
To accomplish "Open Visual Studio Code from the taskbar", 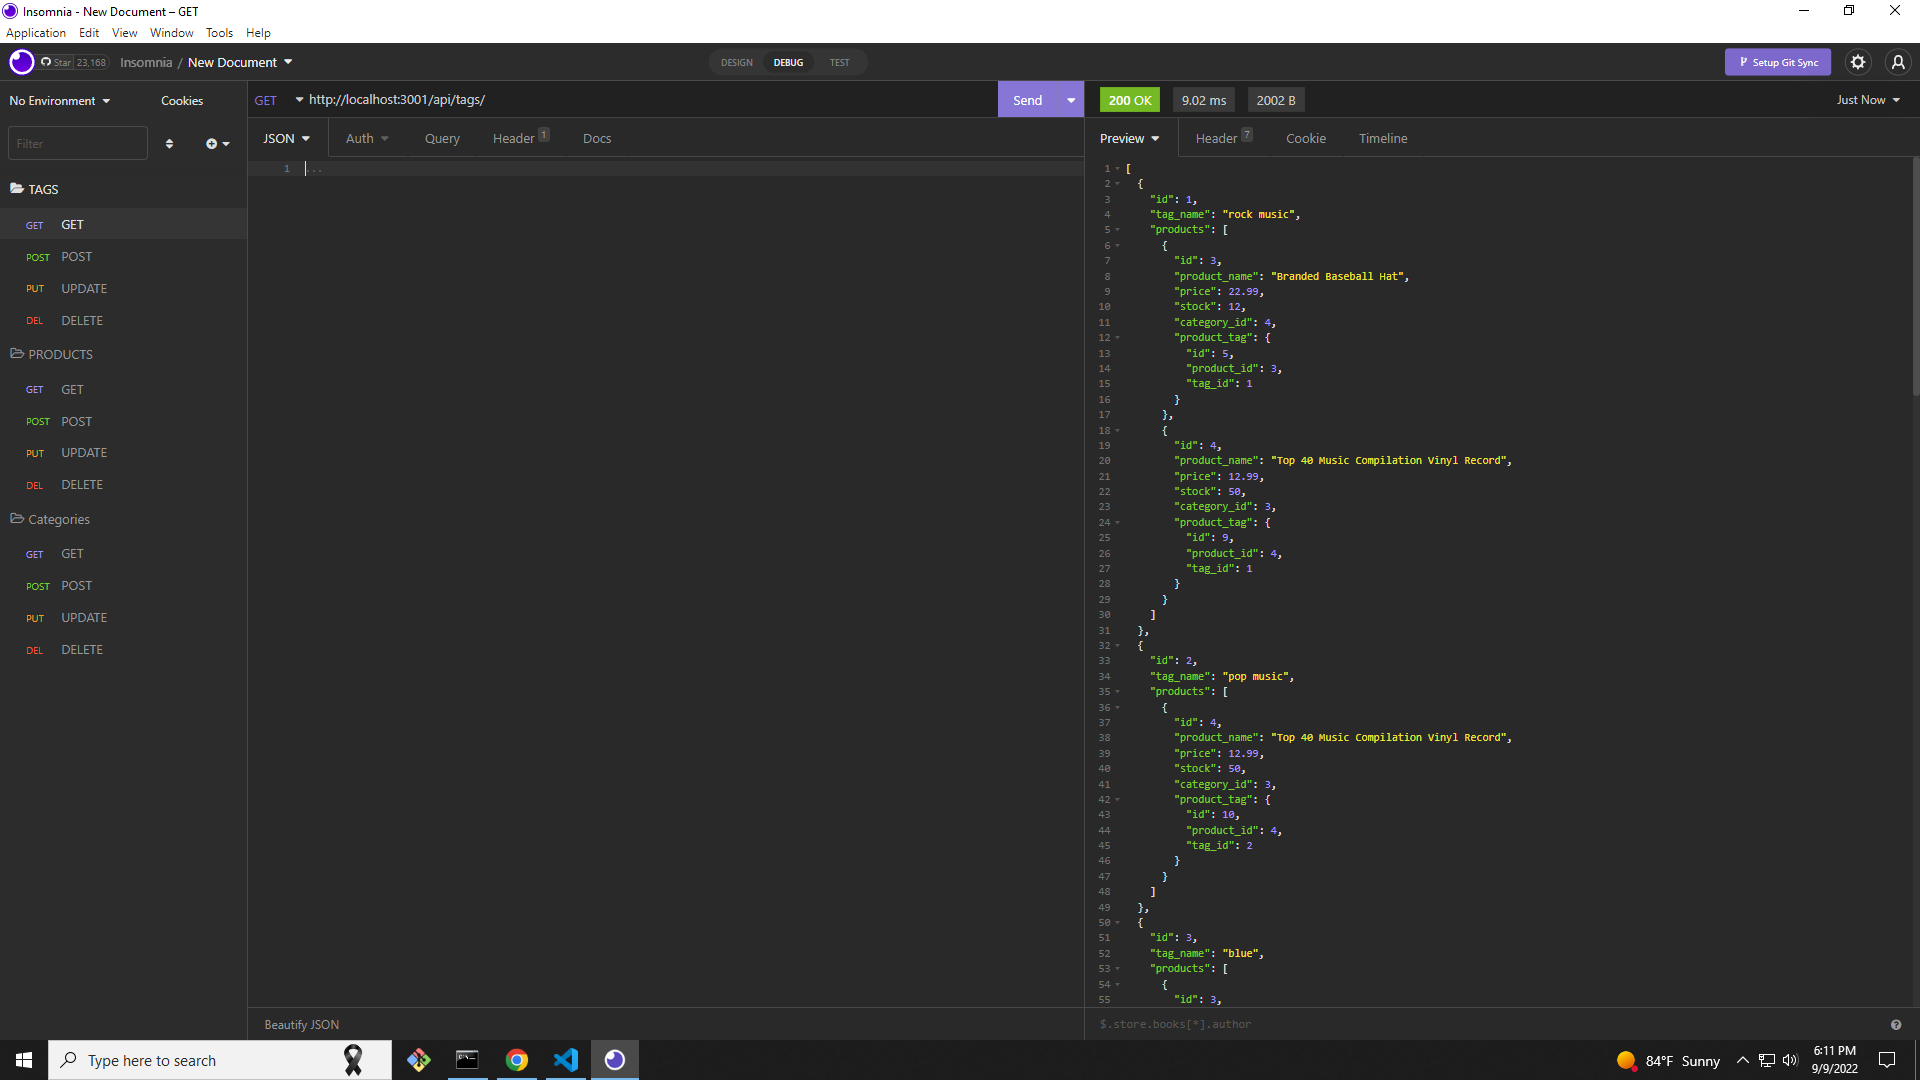I will (565, 1059).
